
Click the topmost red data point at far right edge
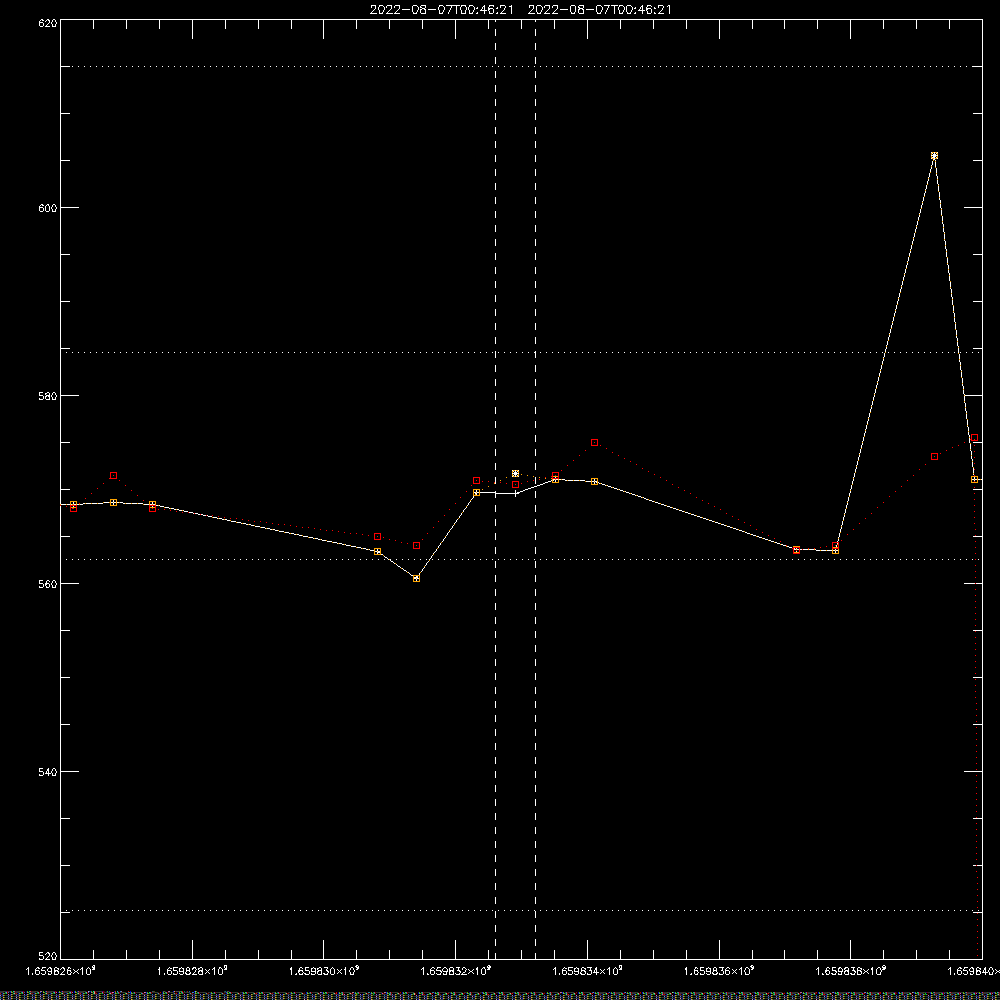click(974, 438)
